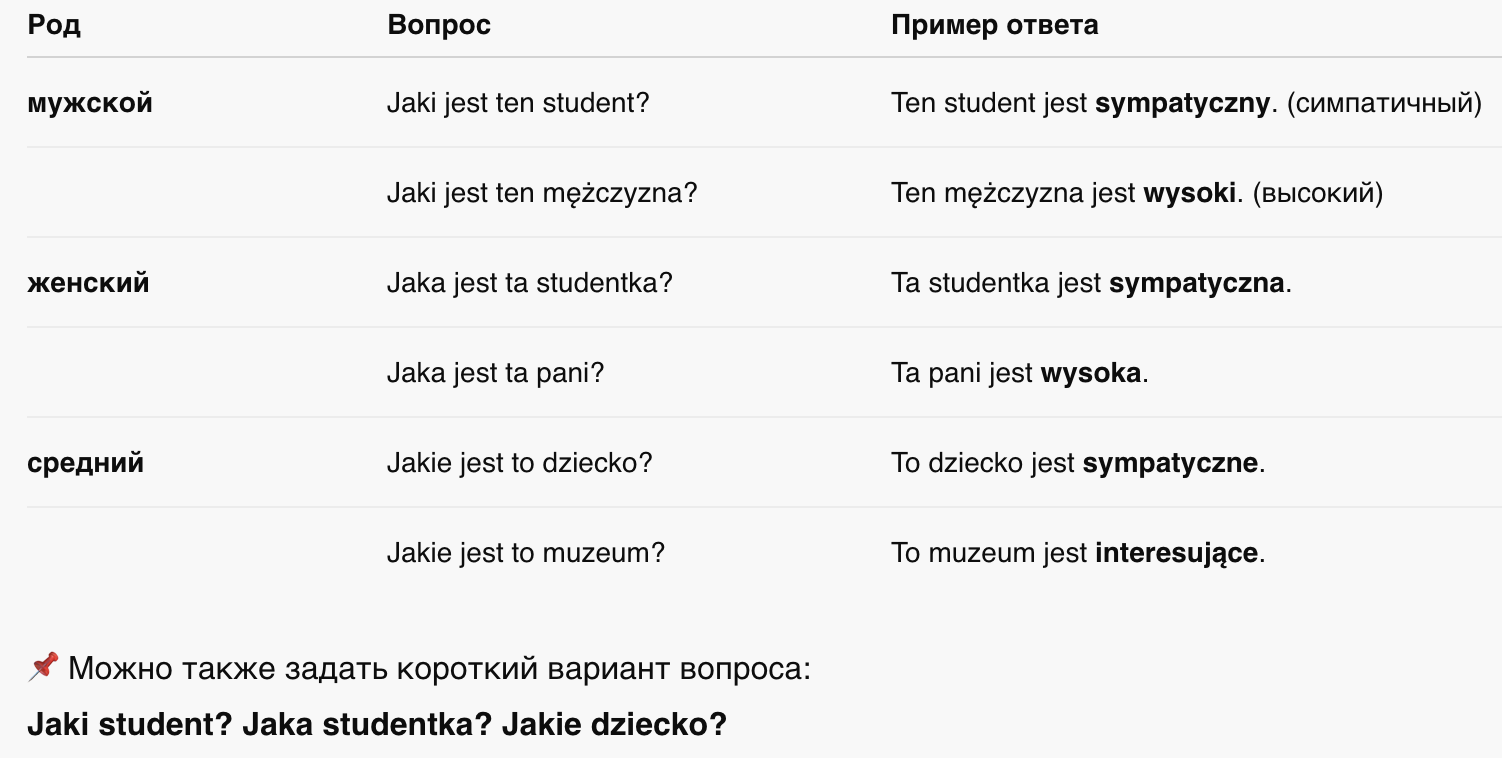Click the Род column header
Image resolution: width=1502 pixels, height=758 pixels.
[54, 25]
